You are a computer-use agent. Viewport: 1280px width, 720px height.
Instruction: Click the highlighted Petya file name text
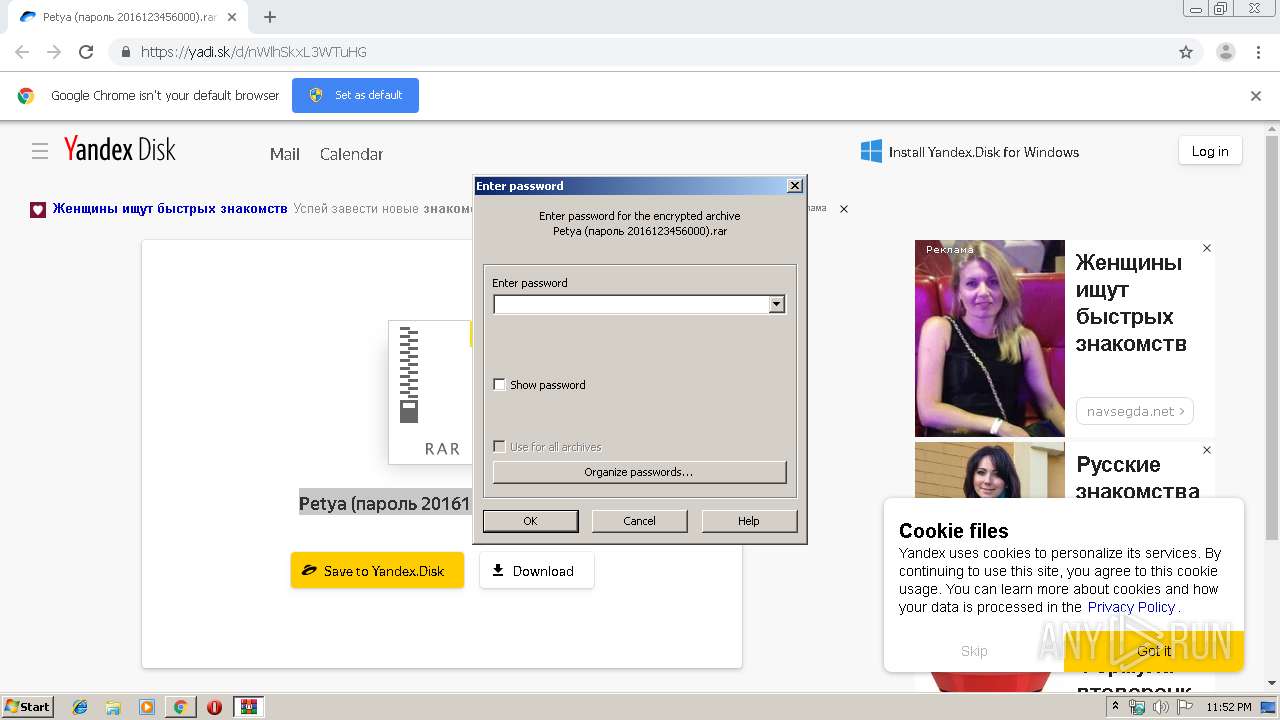coord(385,504)
